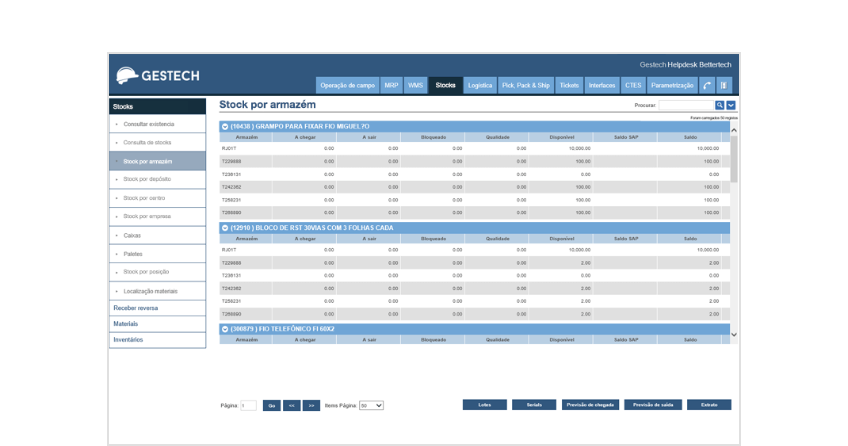The image size is (848, 446).
Task: Collapse the BLOCO DE RST 30VIAS group
Action: point(225,228)
